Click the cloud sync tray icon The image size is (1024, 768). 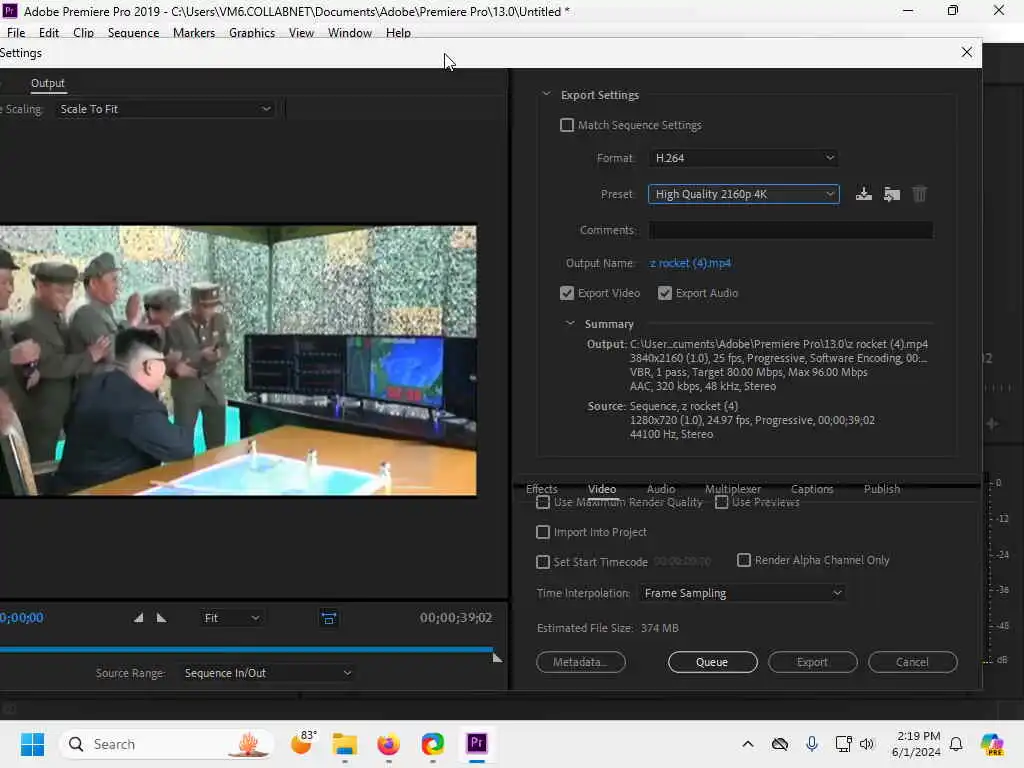[780, 744]
